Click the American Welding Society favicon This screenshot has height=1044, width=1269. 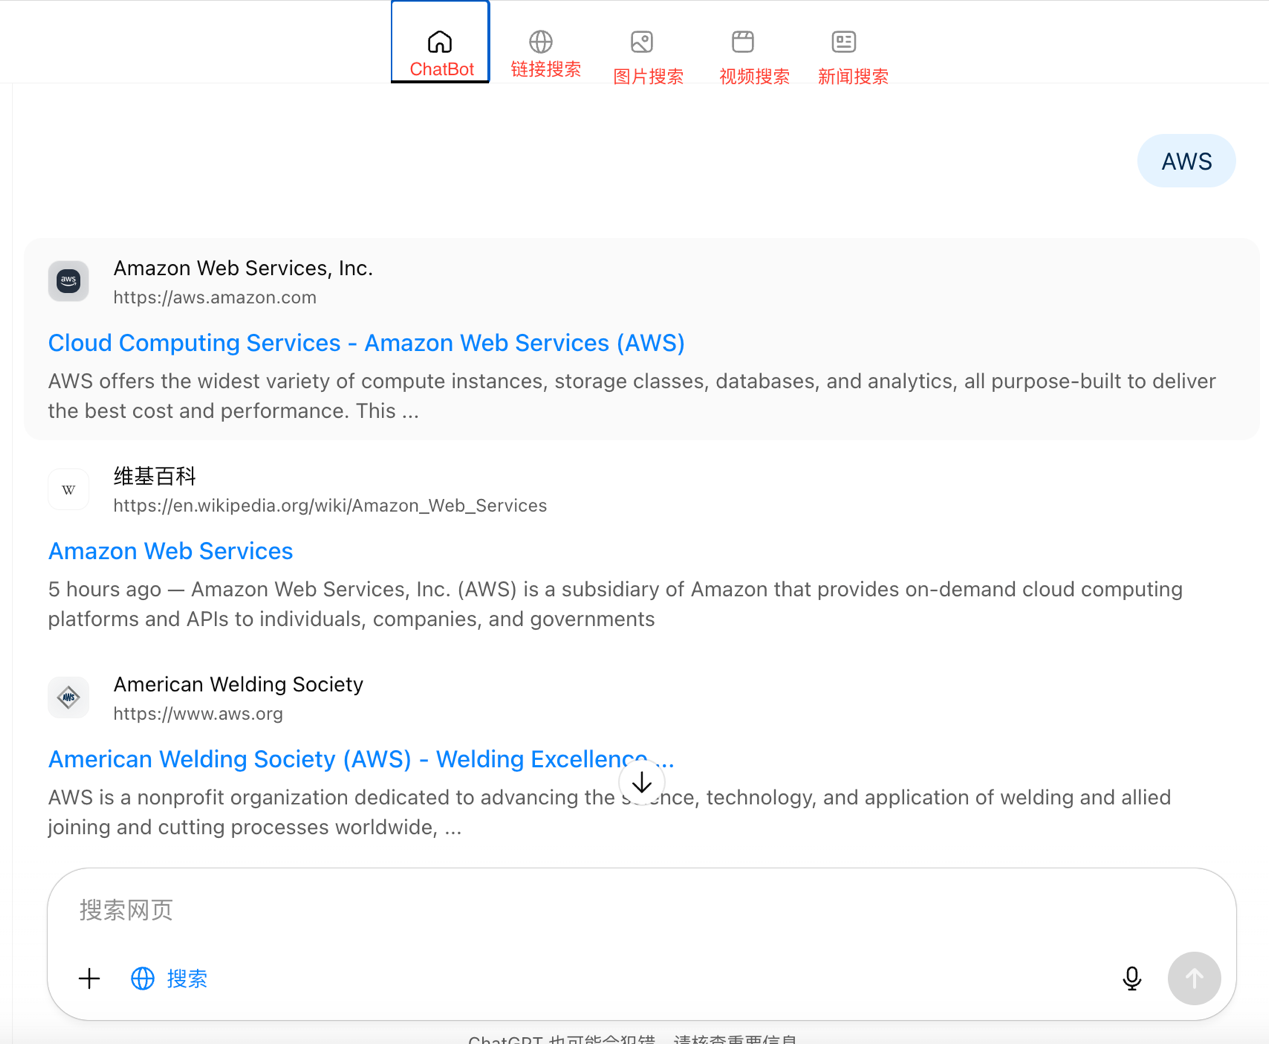pyautogui.click(x=69, y=697)
